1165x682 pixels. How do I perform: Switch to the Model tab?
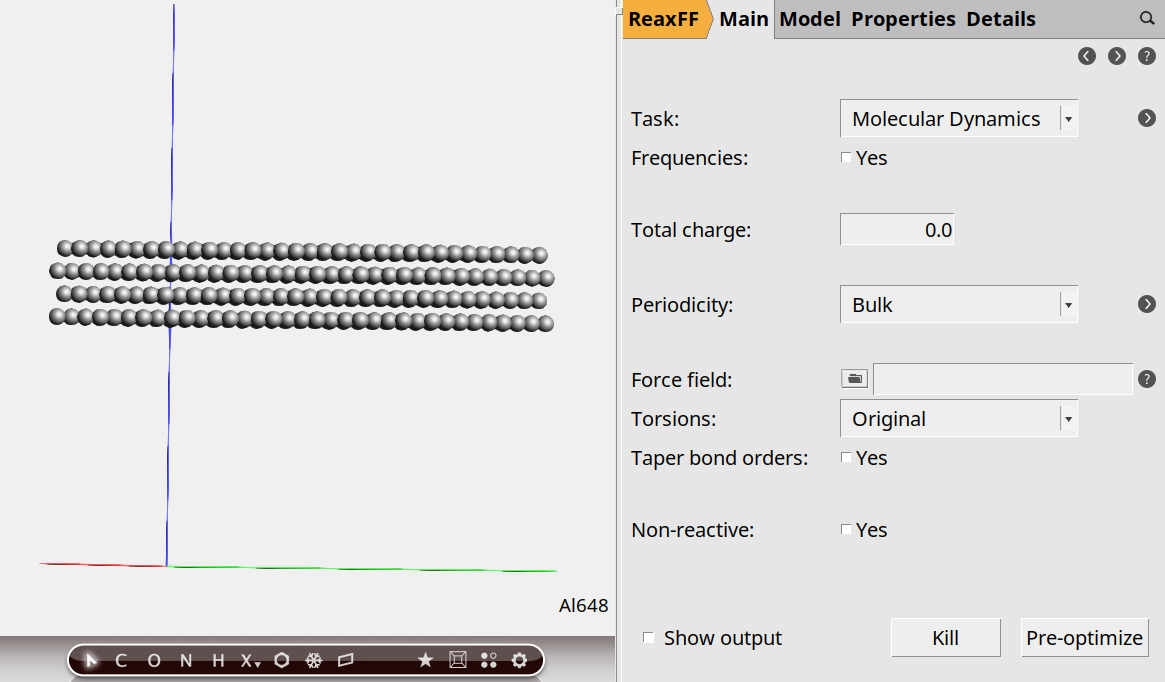[x=809, y=19]
